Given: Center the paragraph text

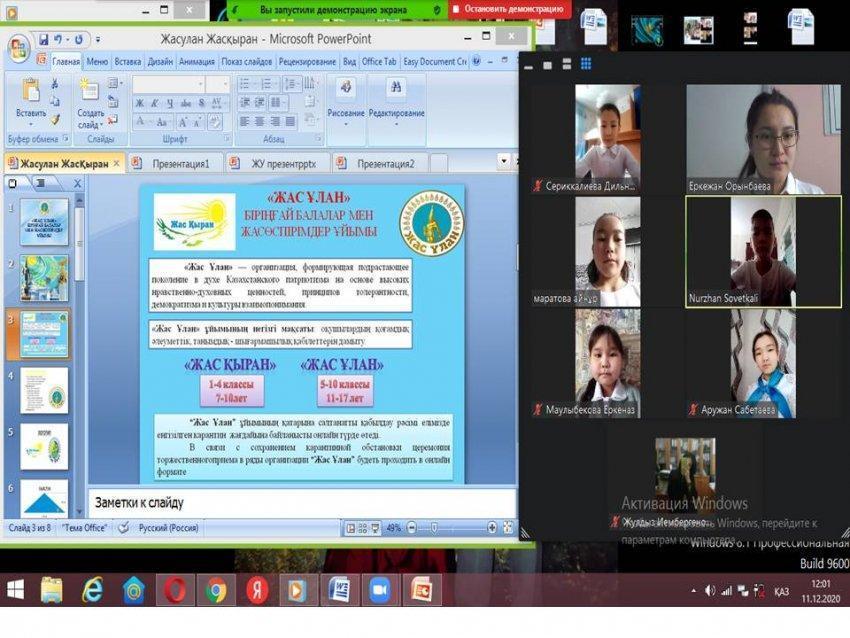Looking at the screenshot, I should (x=260, y=121).
